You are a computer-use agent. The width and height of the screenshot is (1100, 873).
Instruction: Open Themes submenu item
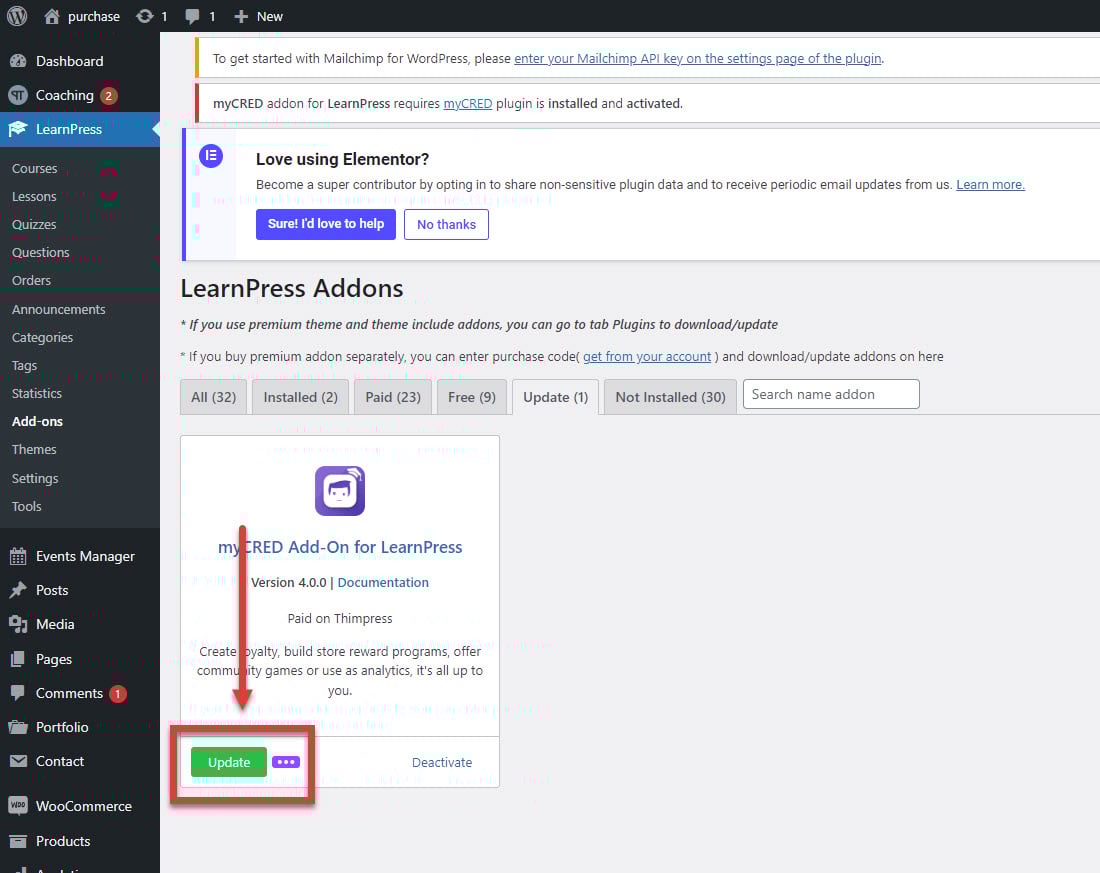coord(34,449)
